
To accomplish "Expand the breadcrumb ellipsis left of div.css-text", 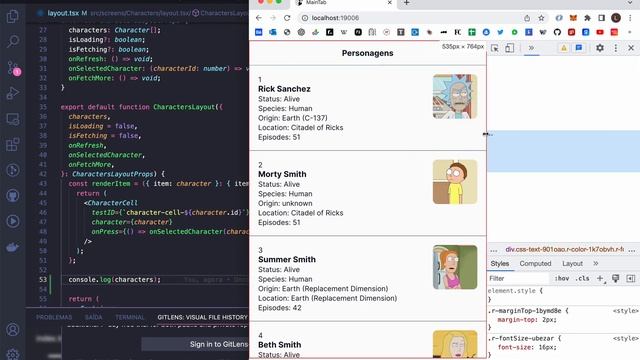I will (493, 249).
